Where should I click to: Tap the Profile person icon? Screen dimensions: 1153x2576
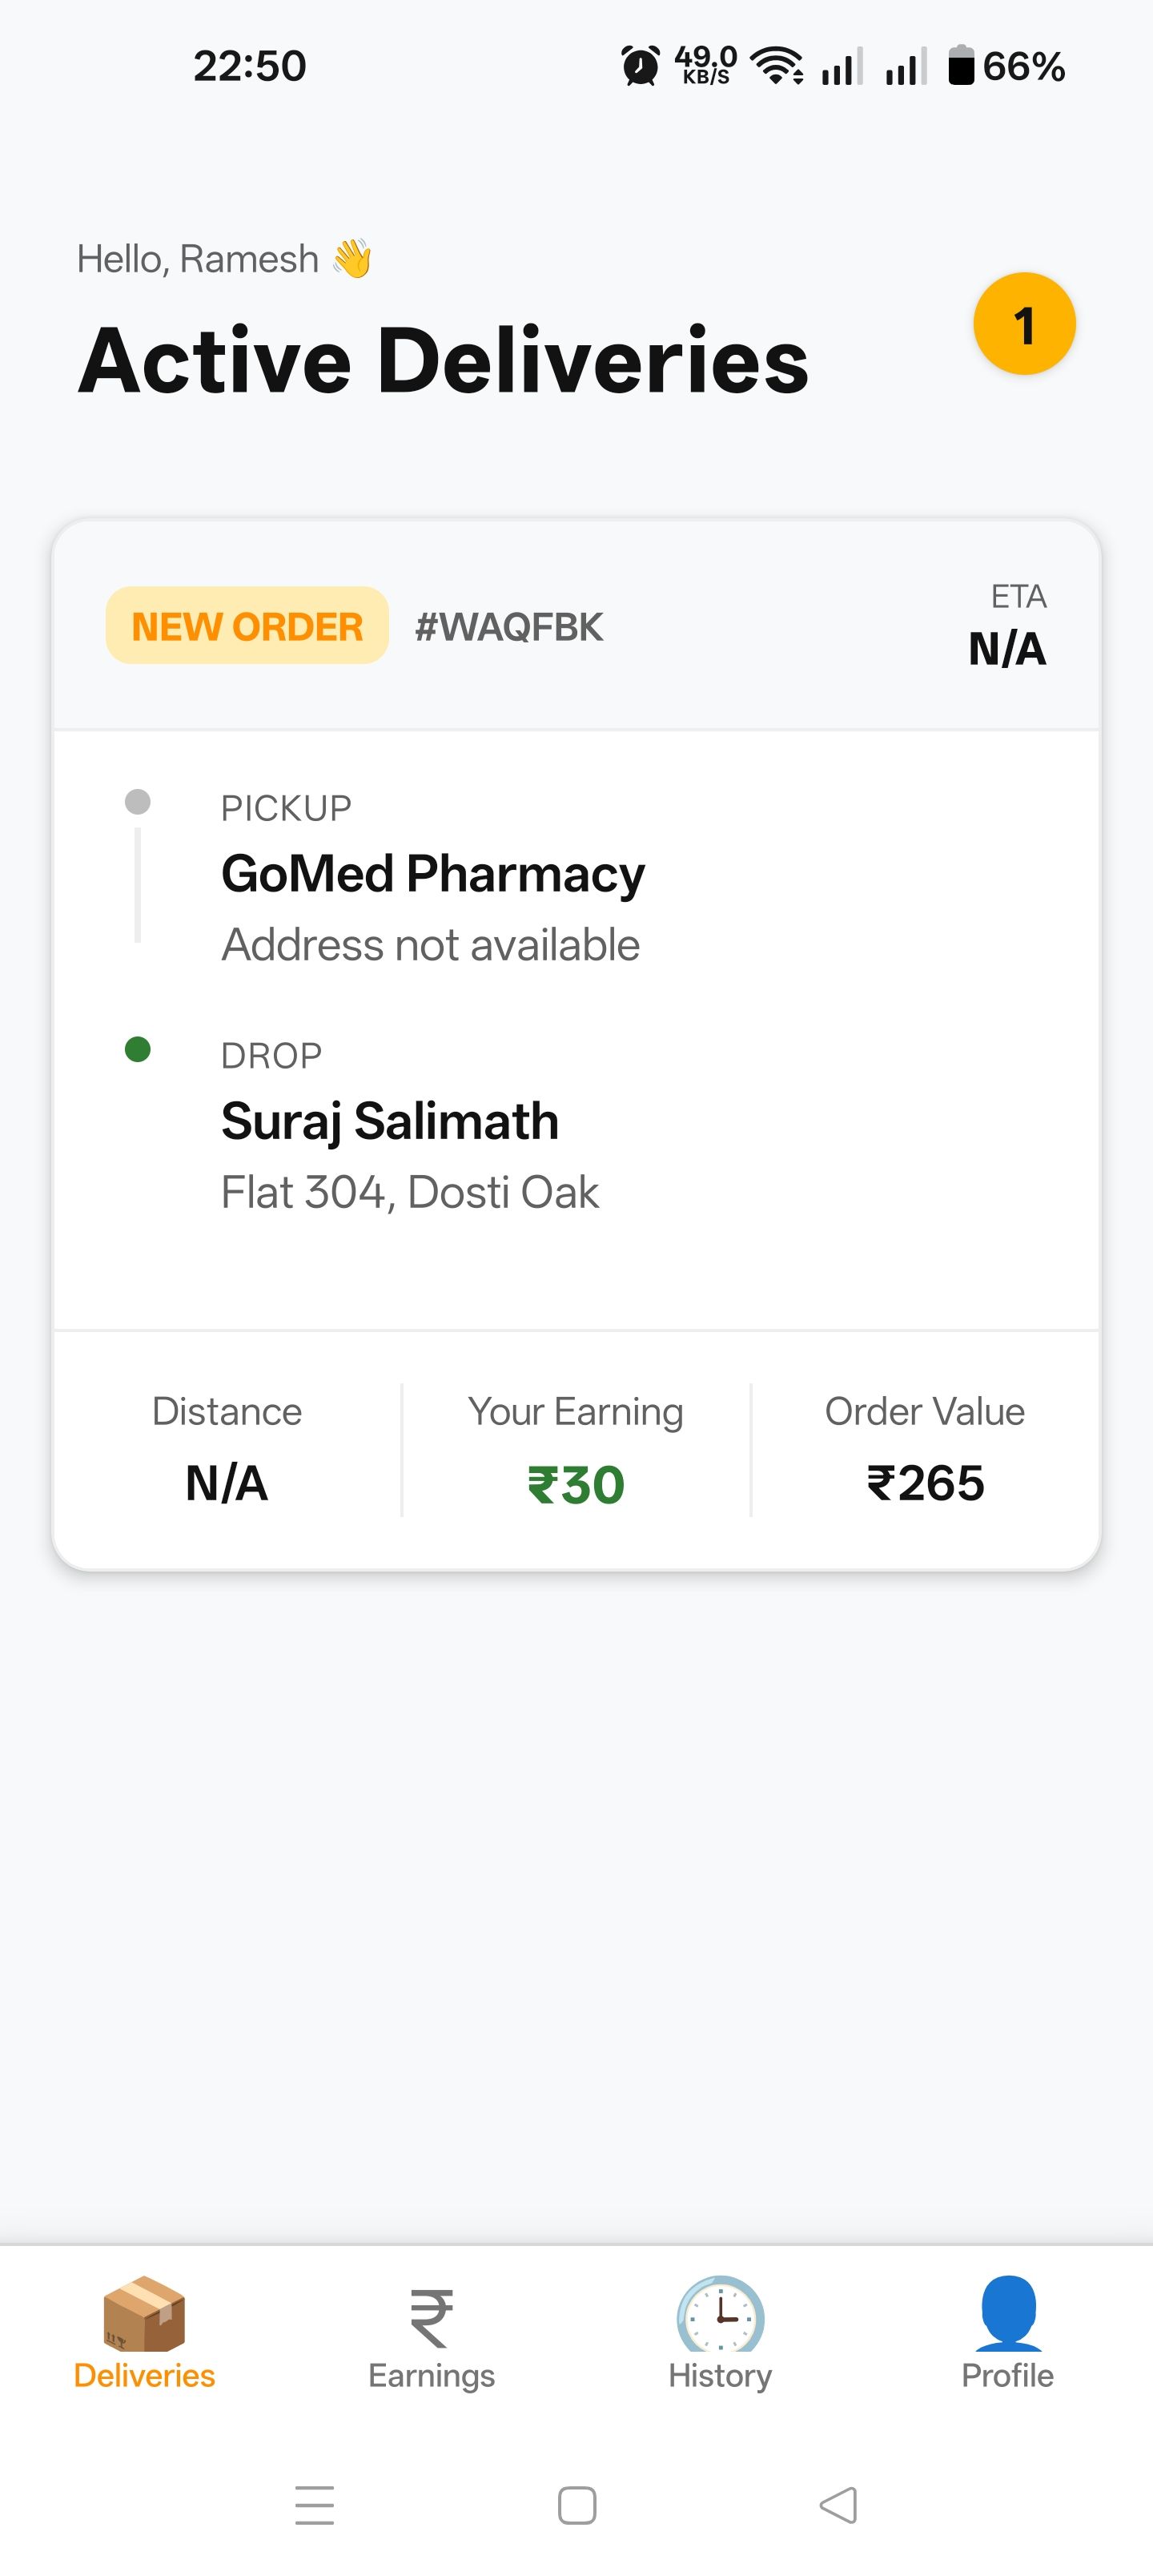1007,2314
